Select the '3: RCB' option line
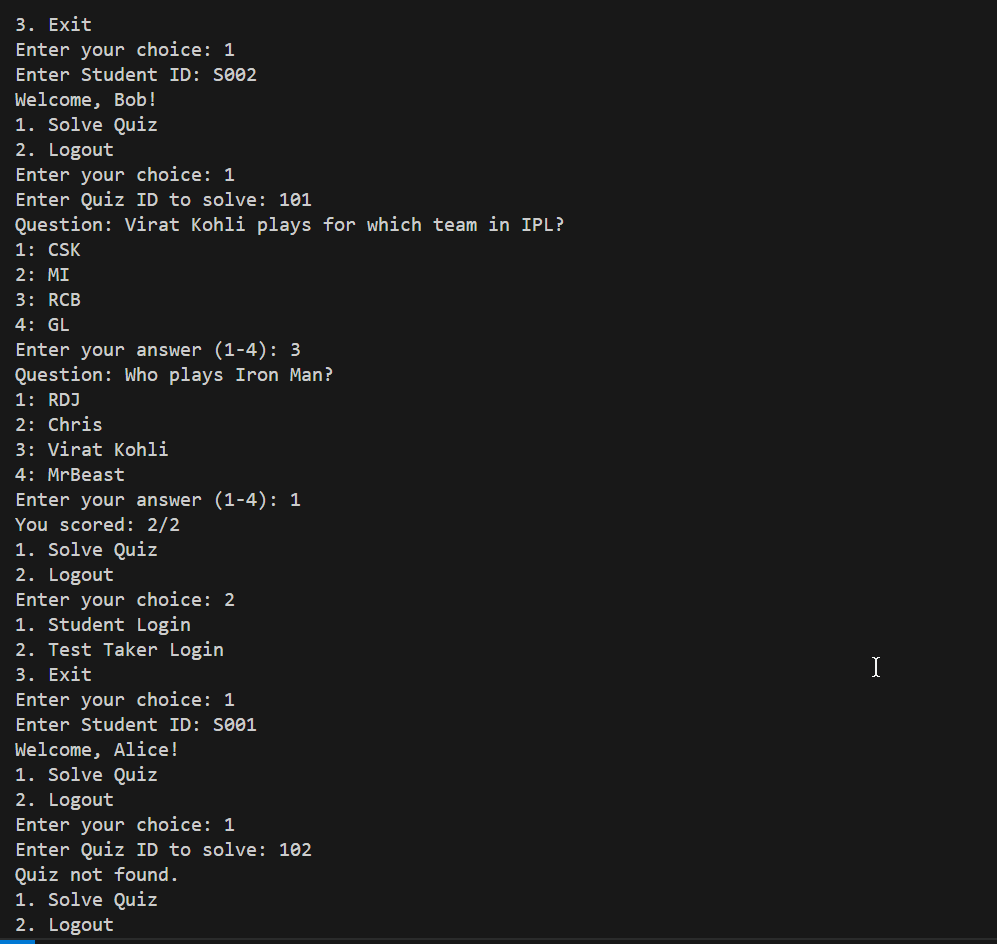Screen dimensions: 997x944 (x=47, y=299)
